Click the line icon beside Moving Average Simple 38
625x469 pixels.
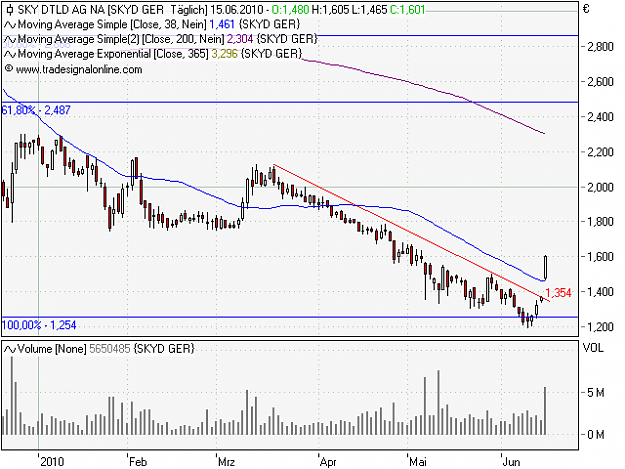click(10, 25)
